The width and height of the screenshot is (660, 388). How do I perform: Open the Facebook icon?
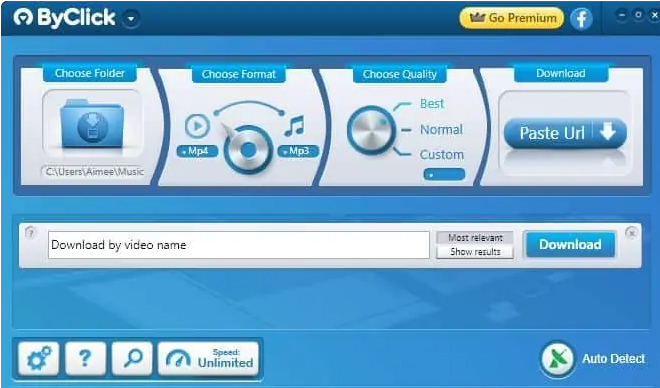coord(582,19)
